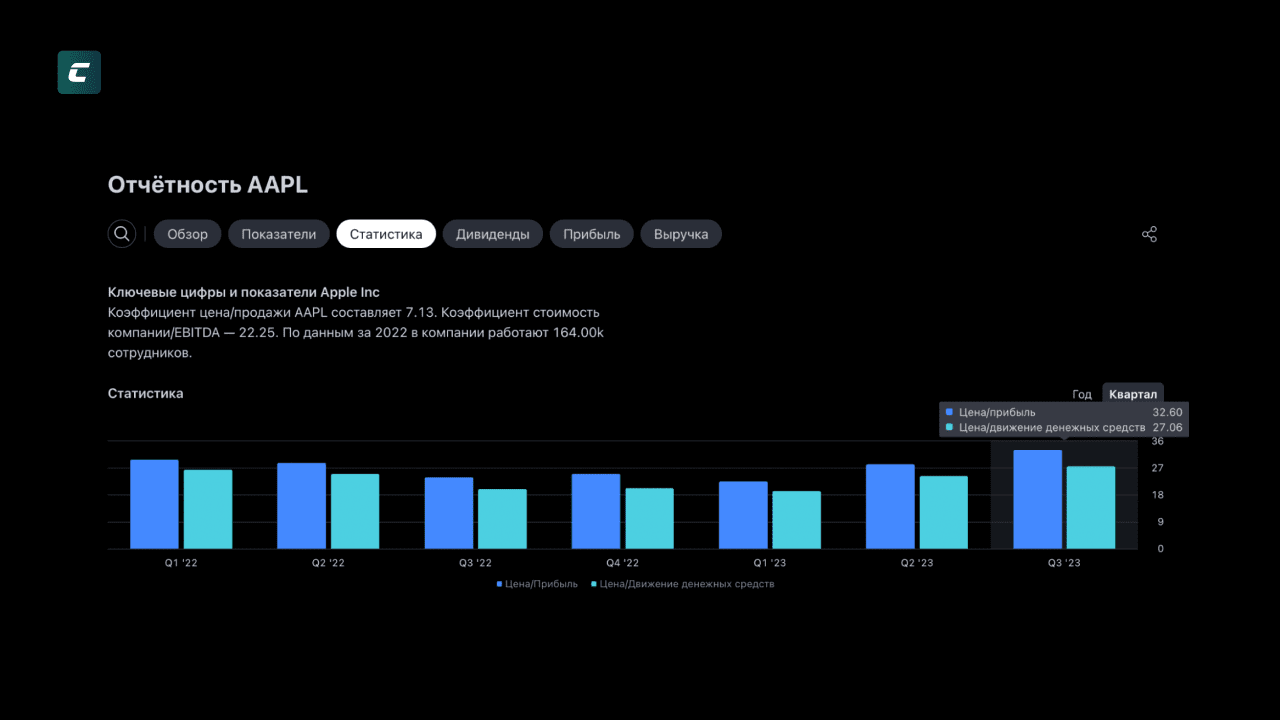
Task: Switch to the Обзор tab
Action: (188, 234)
